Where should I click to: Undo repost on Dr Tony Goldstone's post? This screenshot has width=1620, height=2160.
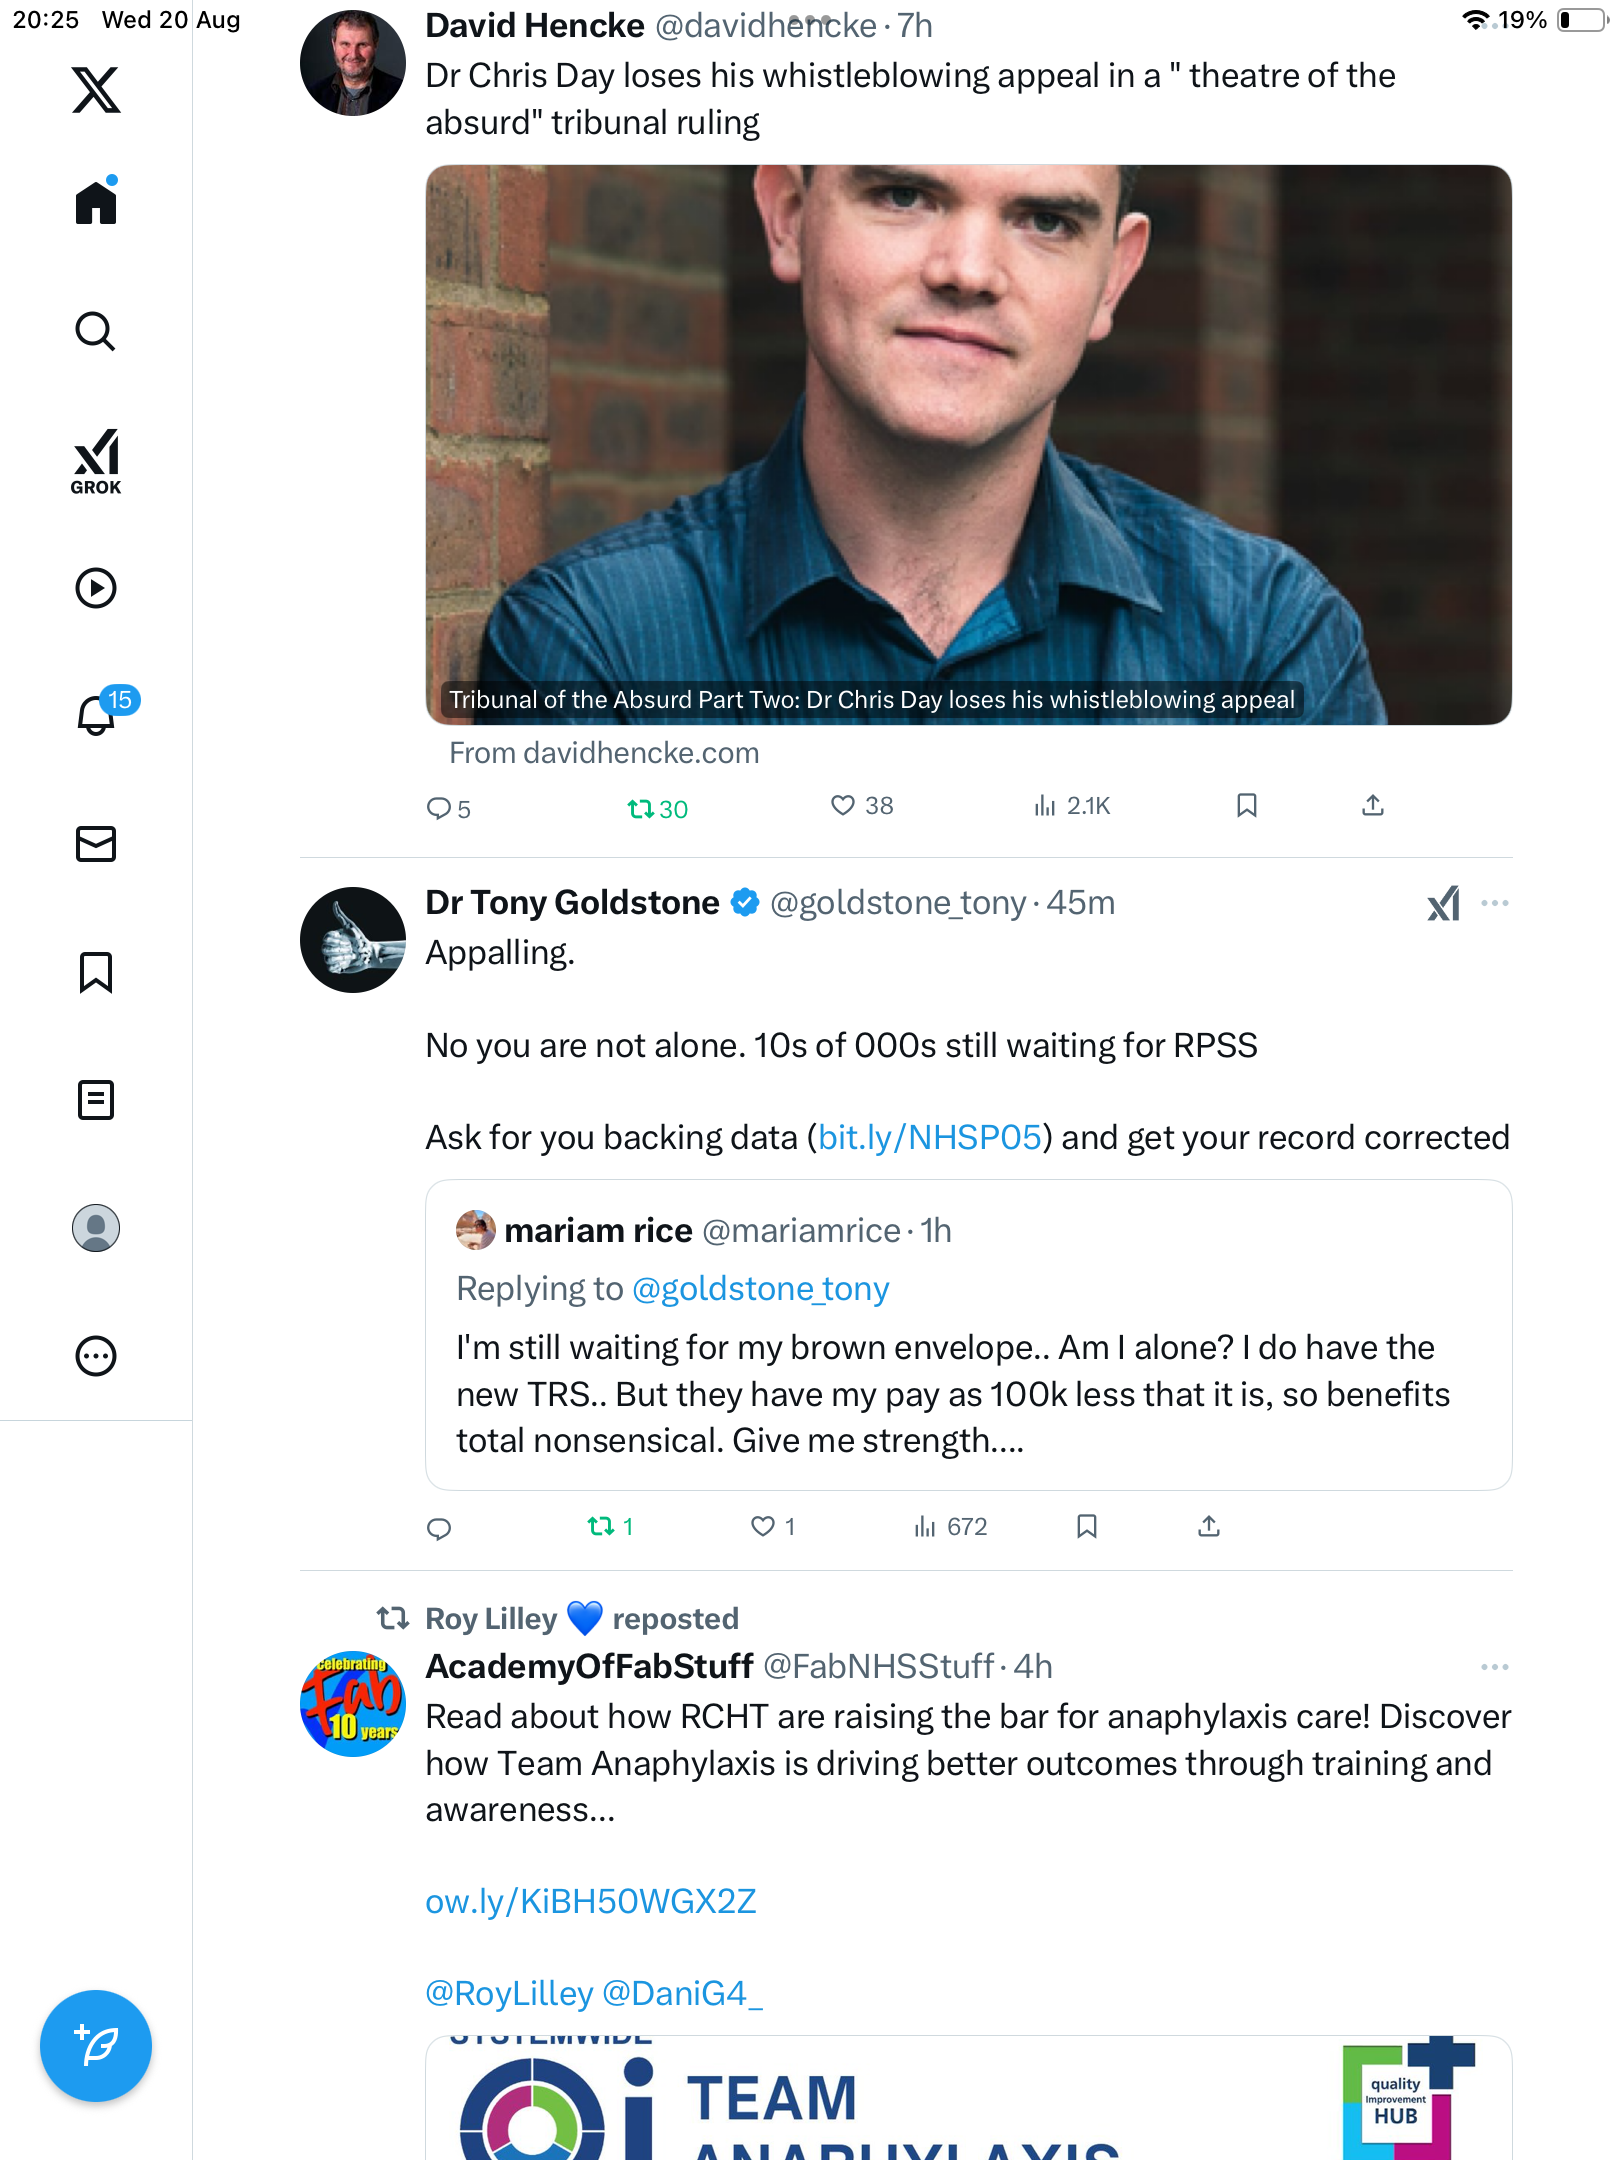pyautogui.click(x=601, y=1526)
